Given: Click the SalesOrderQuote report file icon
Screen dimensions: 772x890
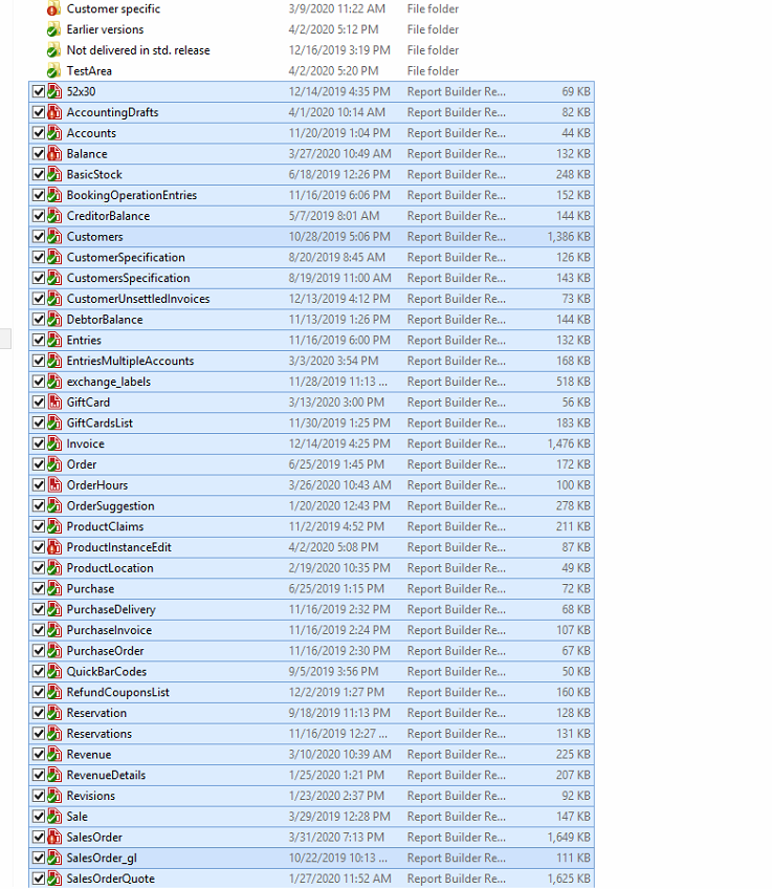Looking at the screenshot, I should pos(54,879).
